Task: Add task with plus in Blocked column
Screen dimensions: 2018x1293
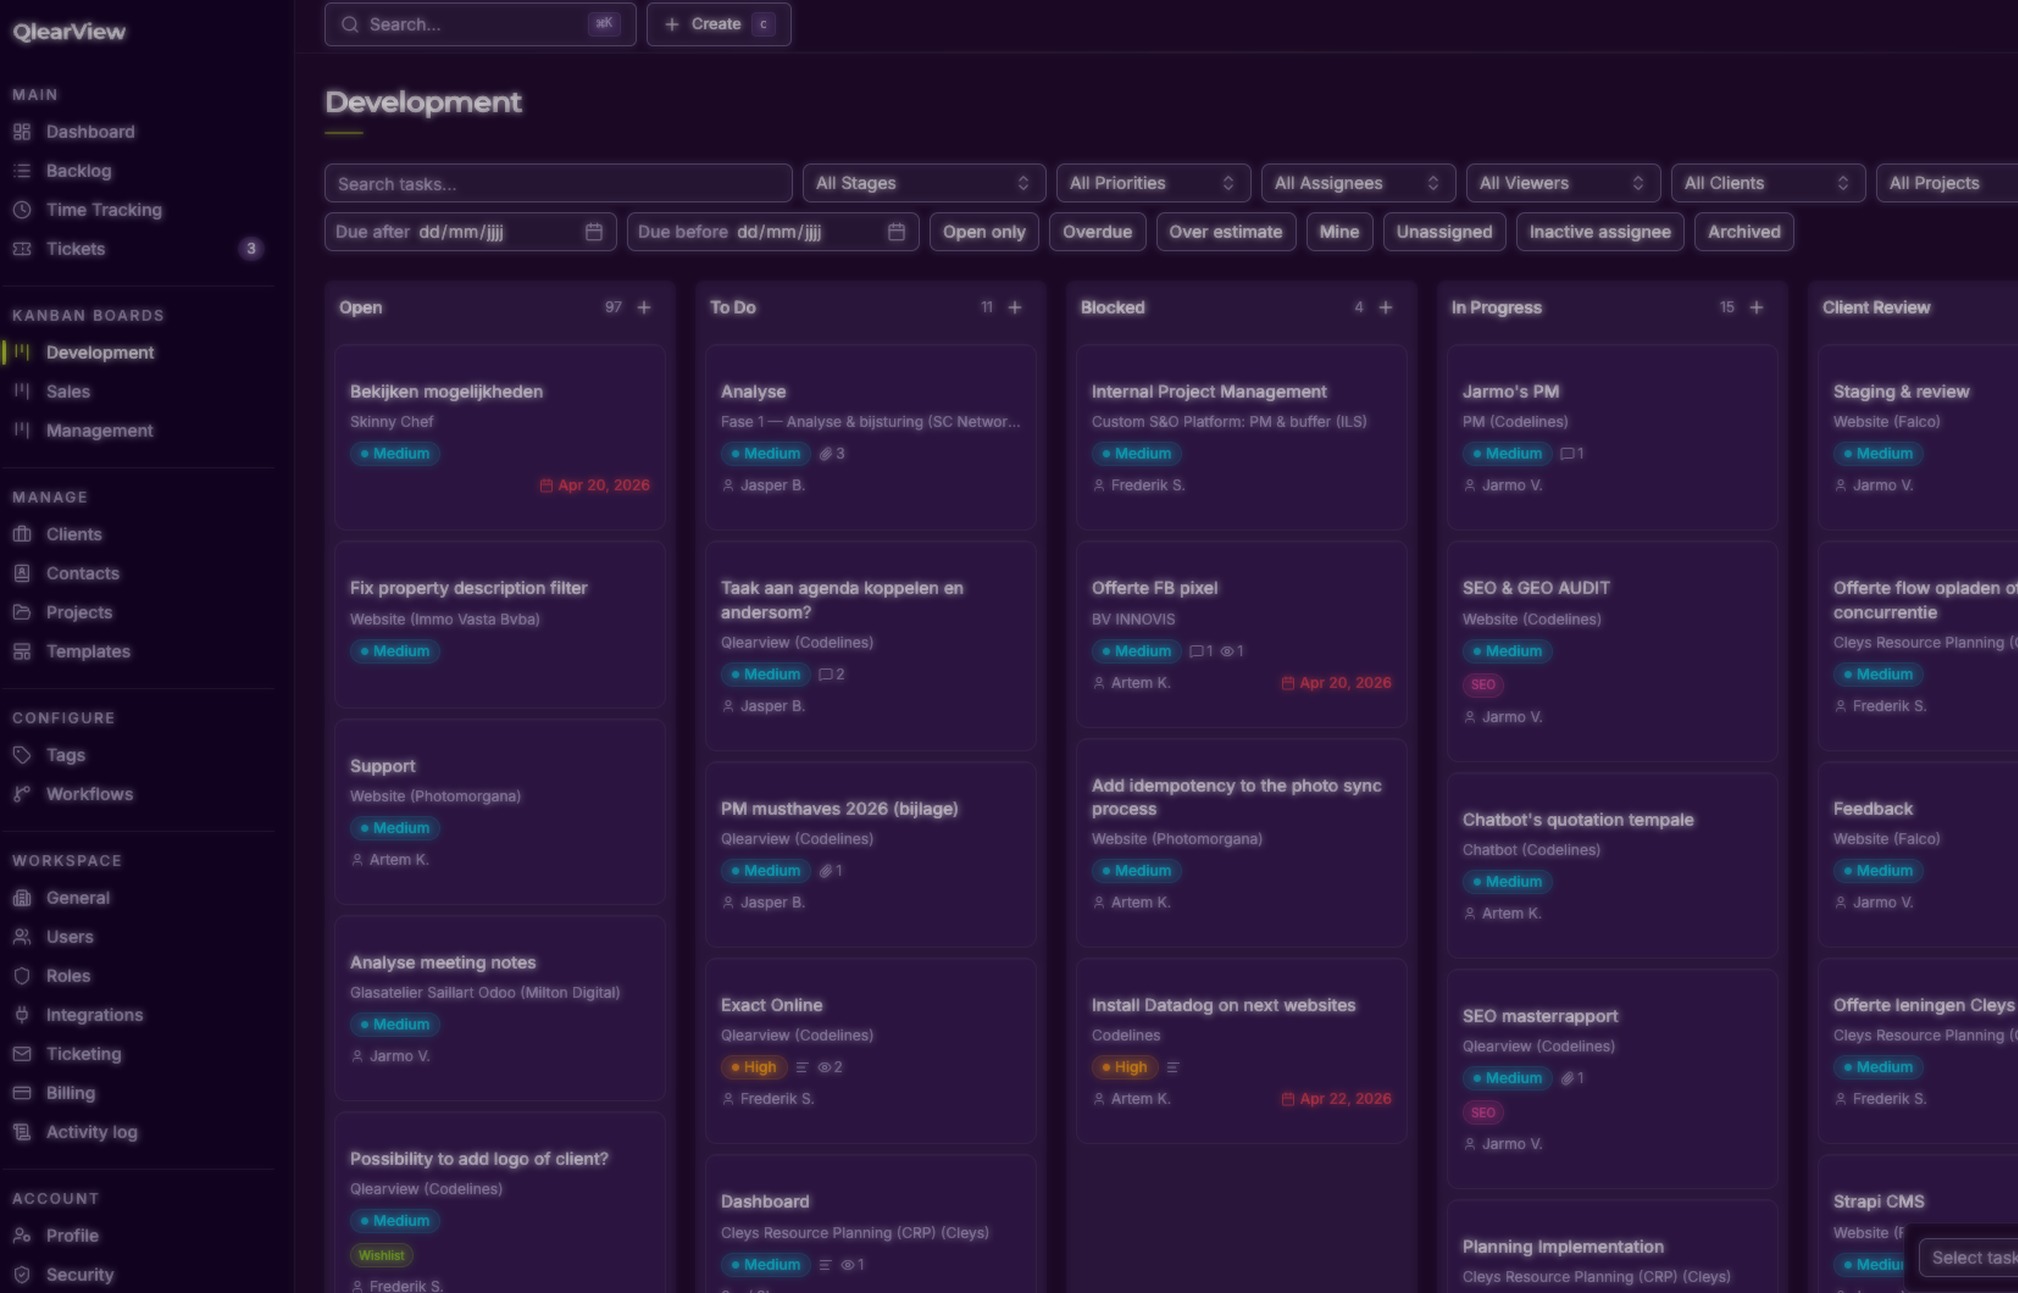Action: pyautogui.click(x=1386, y=307)
